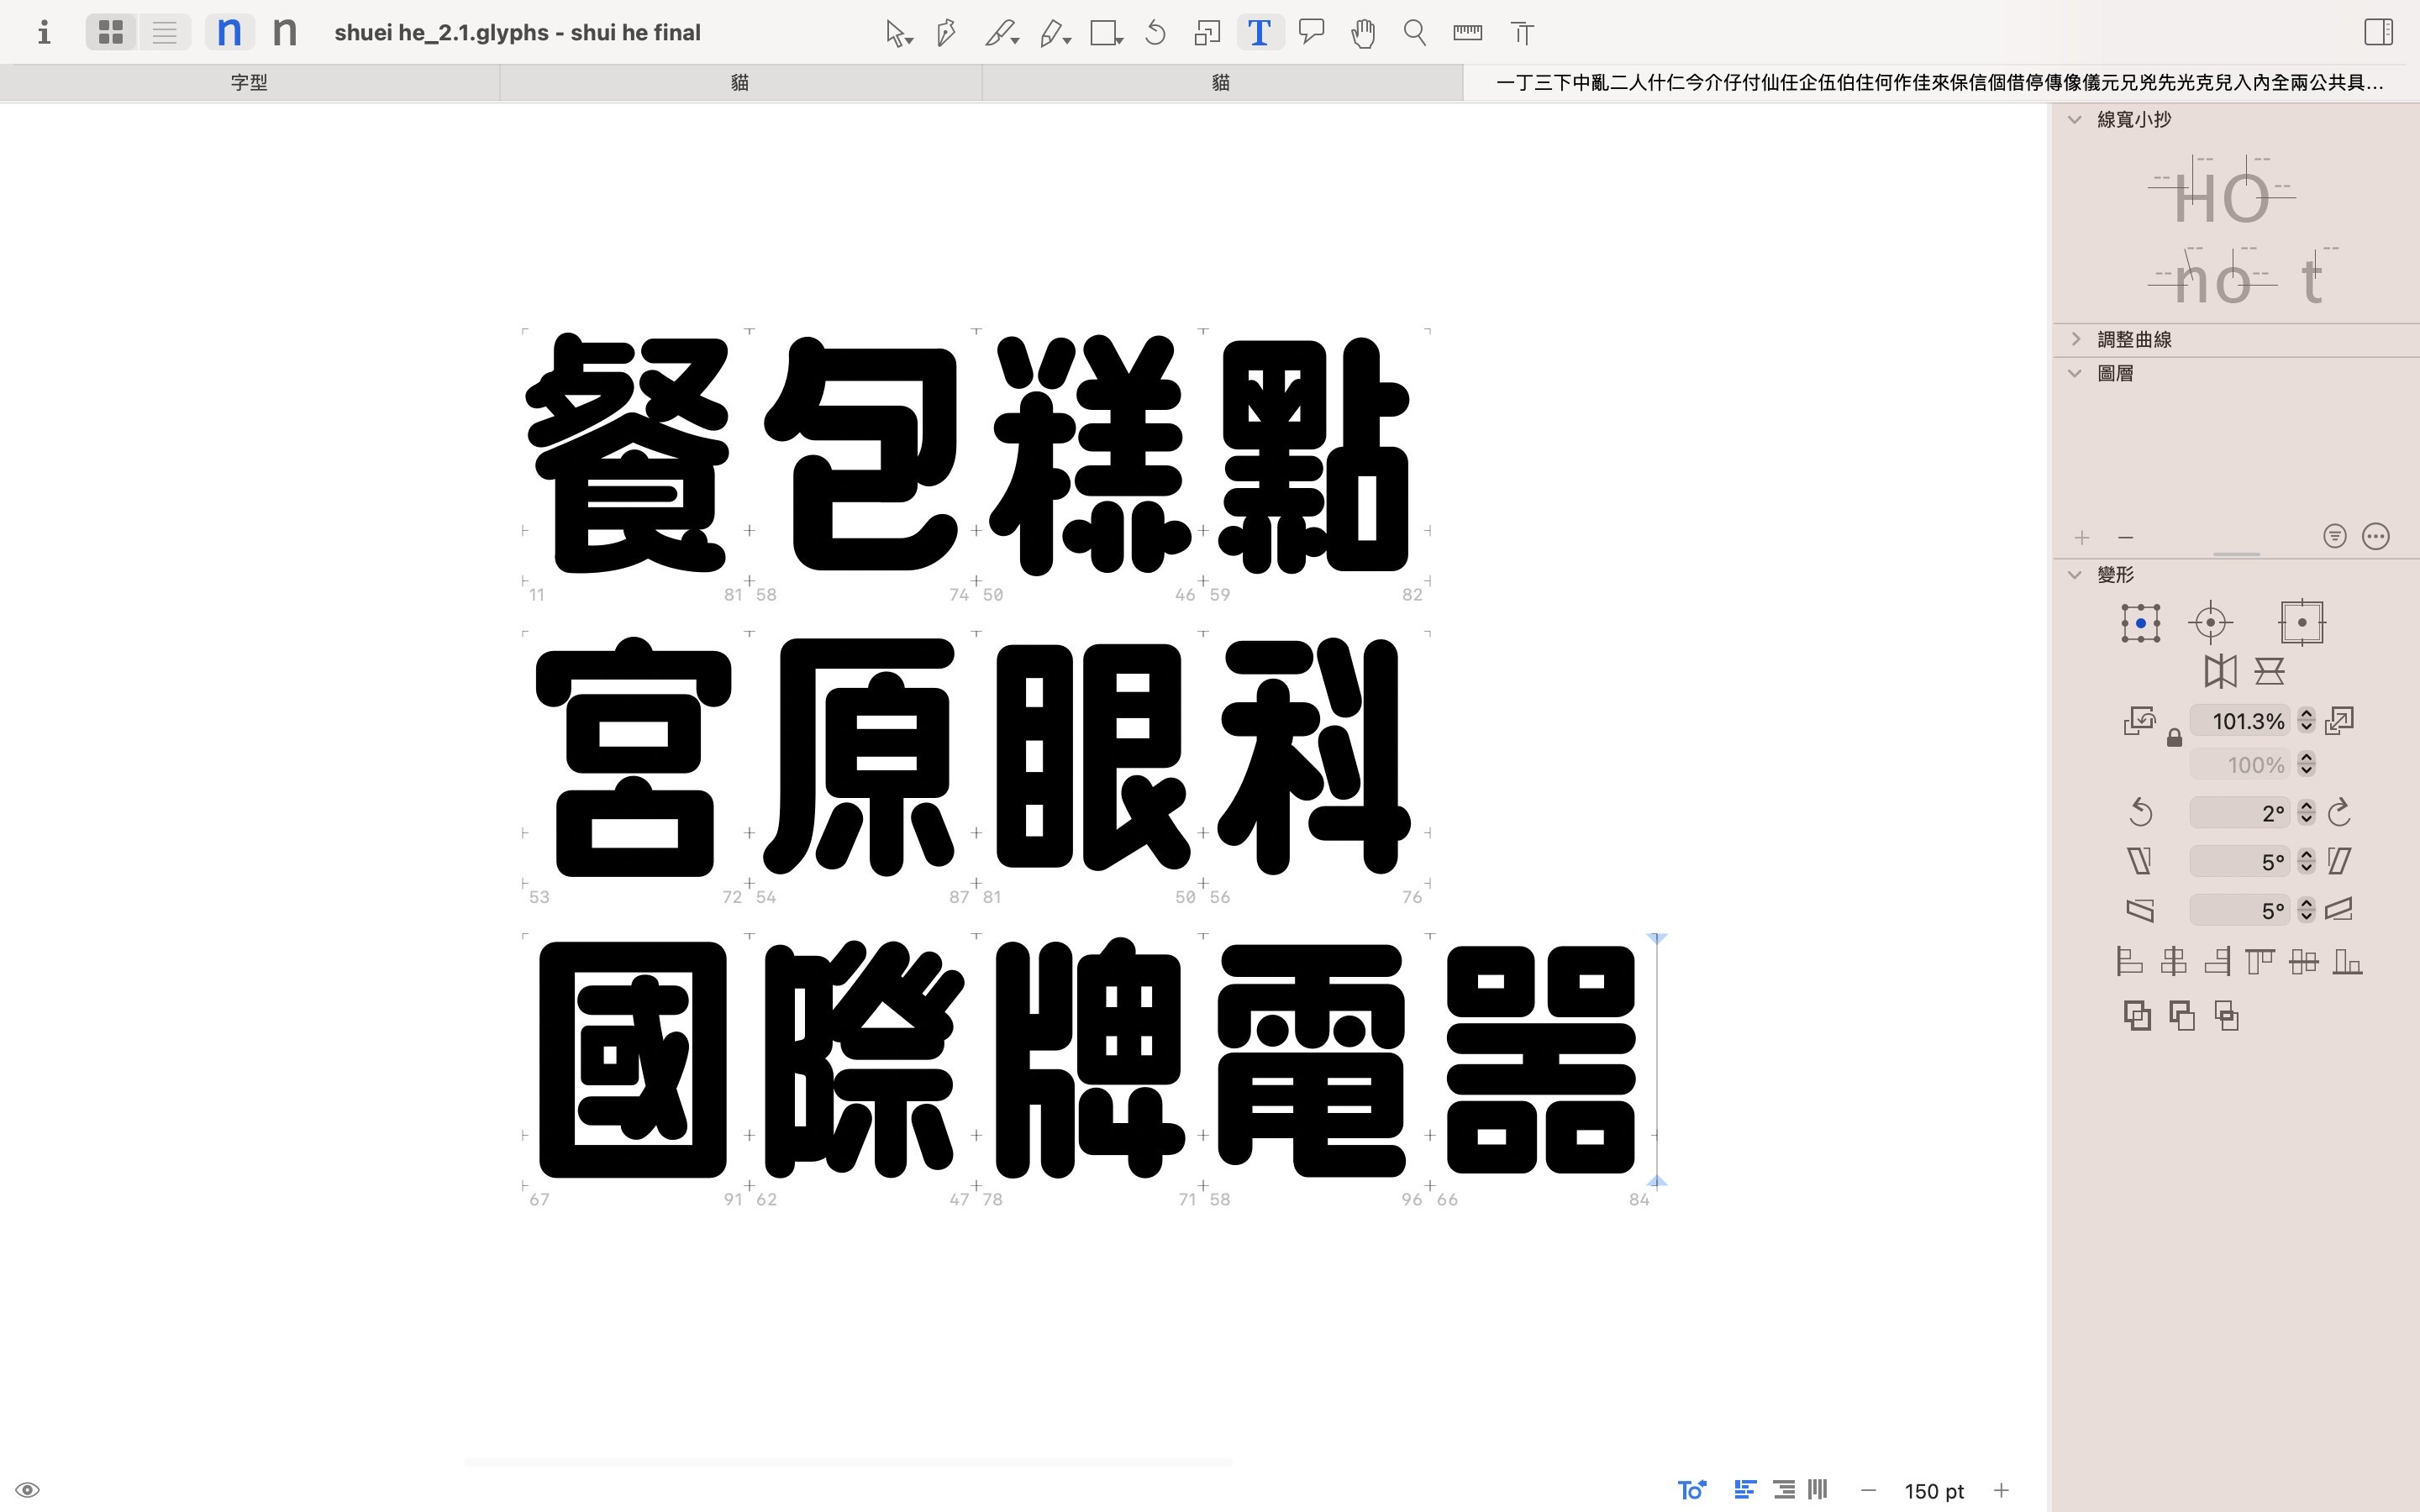Switch to grid font view
This screenshot has height=1512, width=2420.
(111, 33)
